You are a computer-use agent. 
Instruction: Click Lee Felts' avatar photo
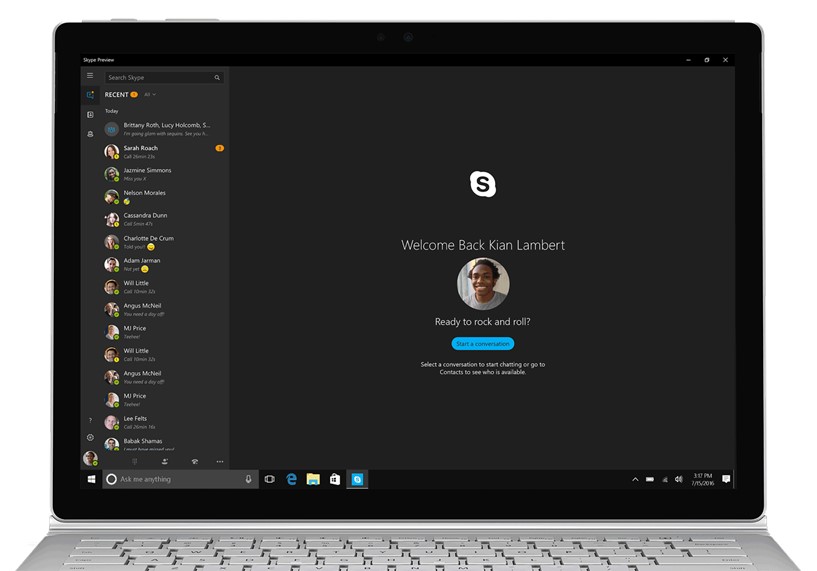click(x=111, y=423)
